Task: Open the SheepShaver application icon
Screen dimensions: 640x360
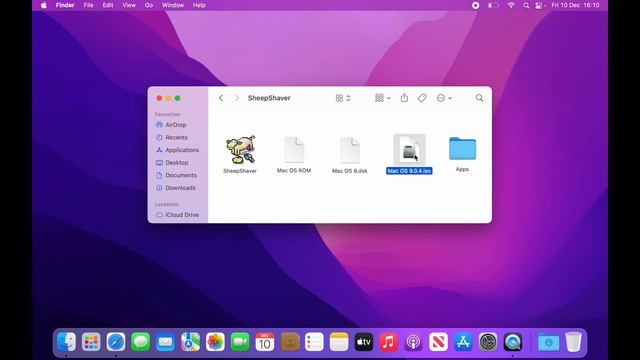Action: coord(240,150)
